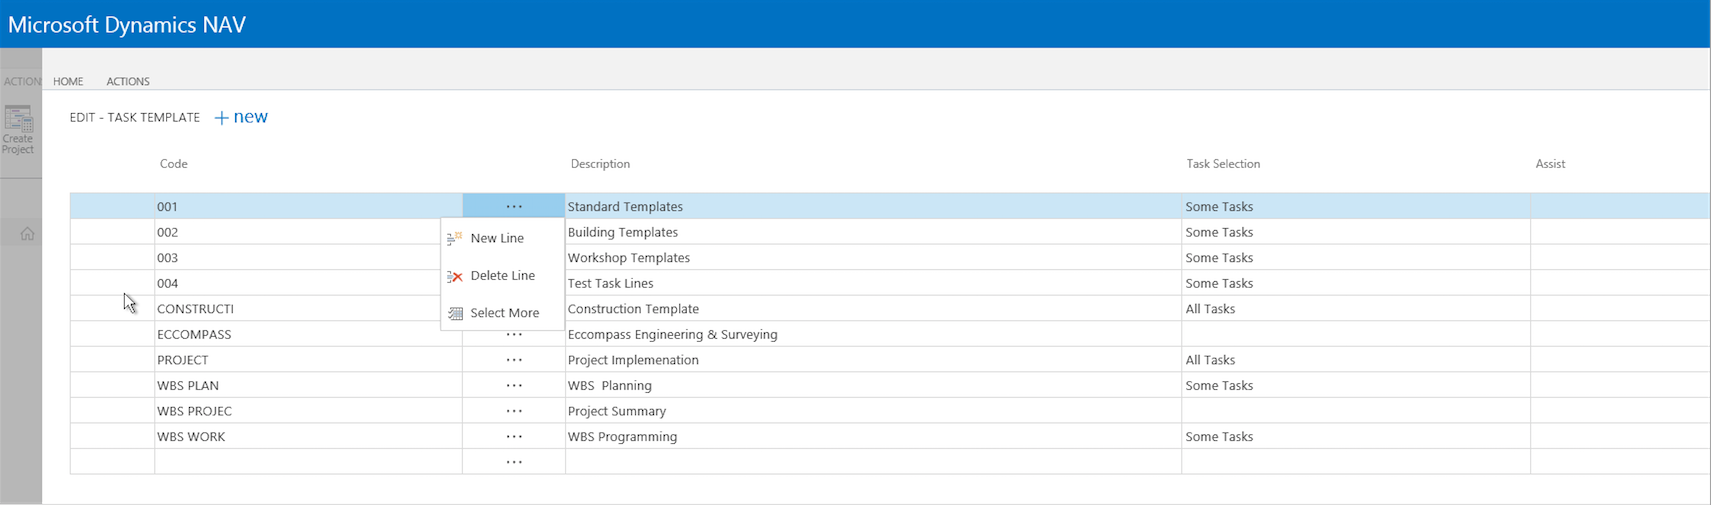Open the ellipsis menu for WBS PLAN row

tap(514, 385)
